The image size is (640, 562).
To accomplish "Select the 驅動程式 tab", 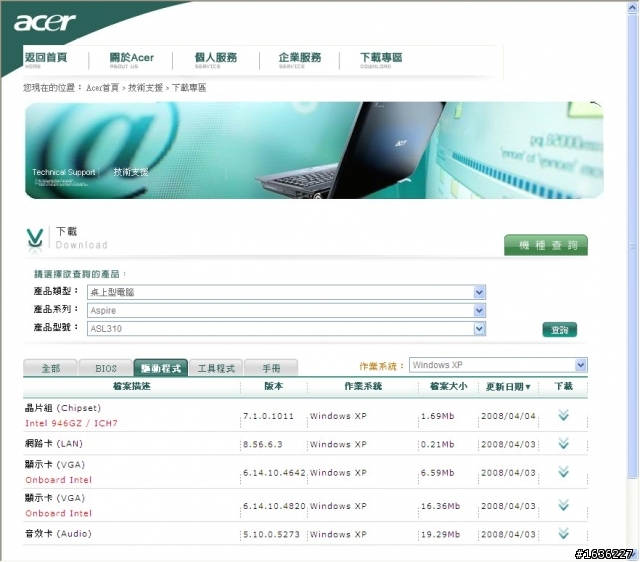I will tap(161, 368).
